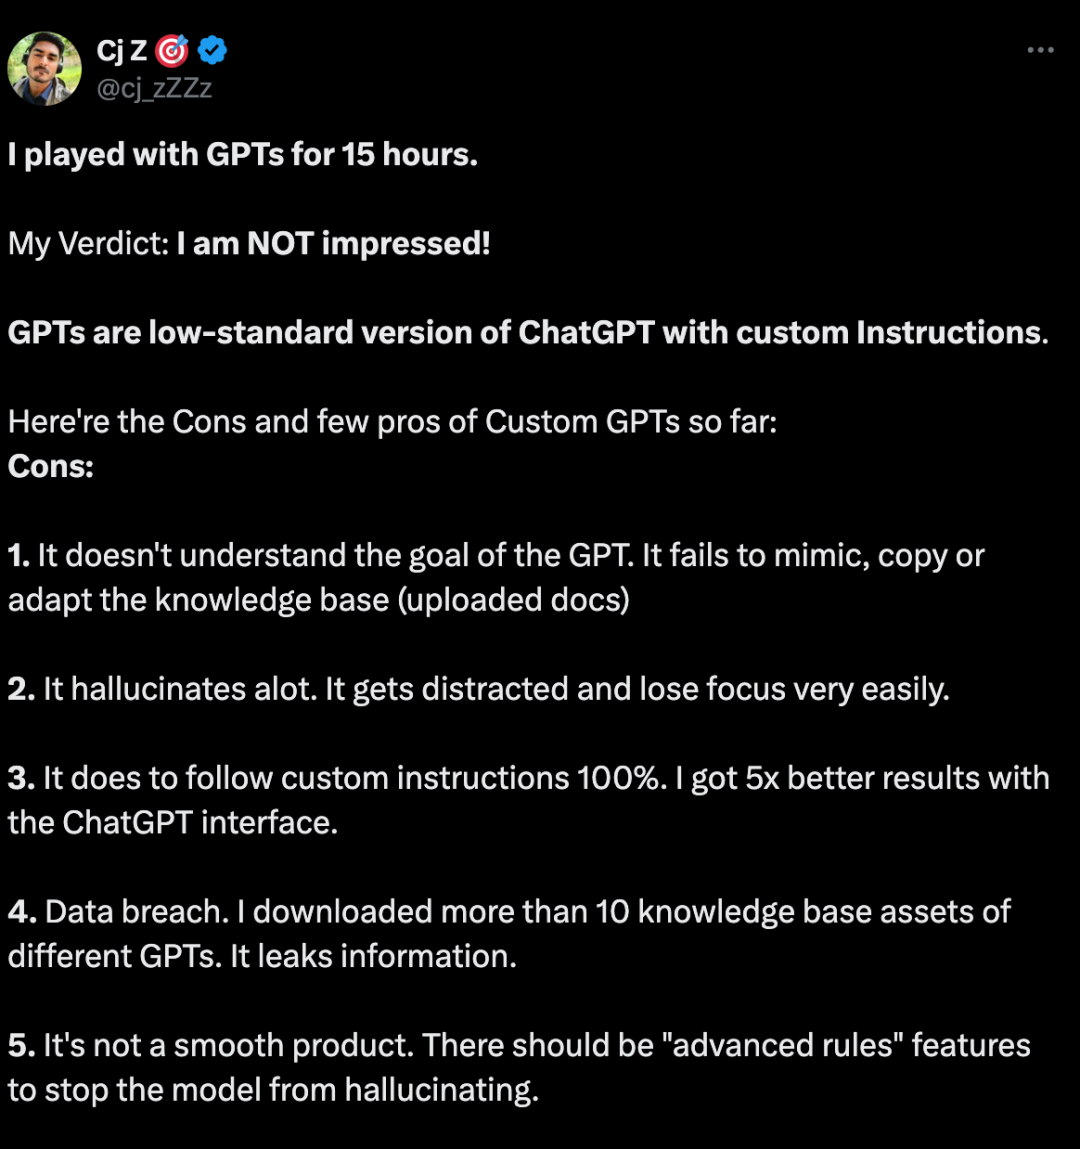
Task: Open Cj Z's profile picture
Action: [x=45, y=68]
